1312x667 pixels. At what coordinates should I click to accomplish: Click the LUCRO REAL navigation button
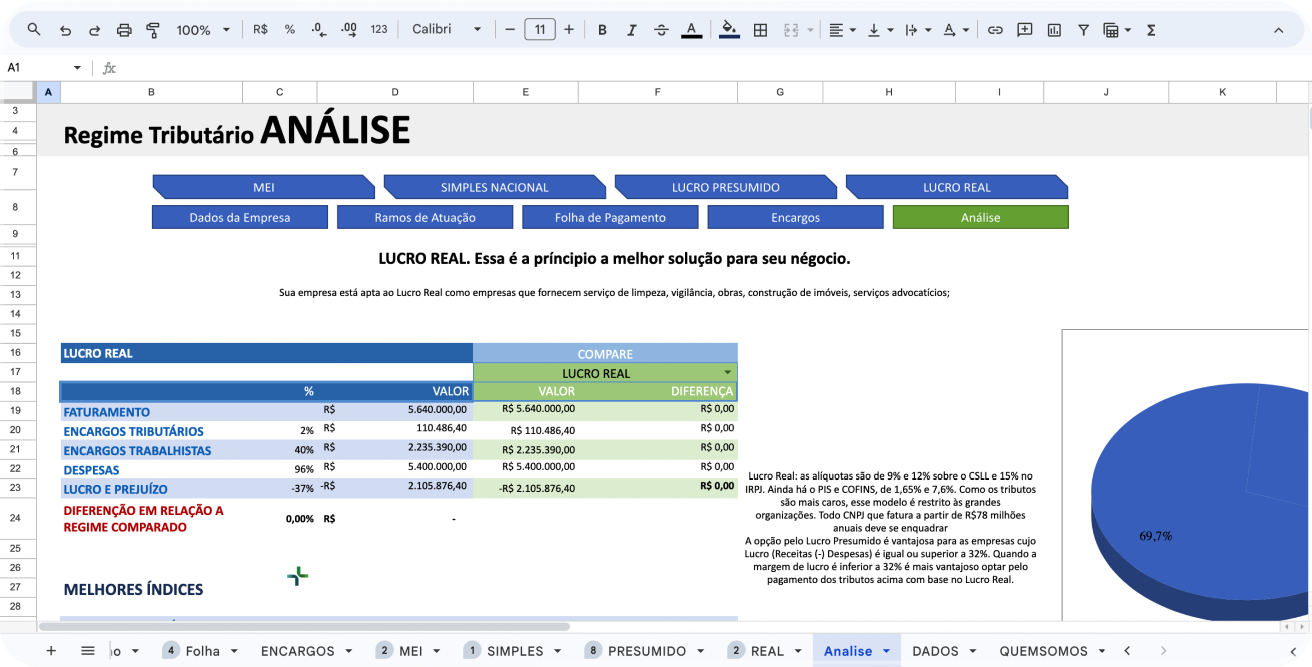pos(957,187)
